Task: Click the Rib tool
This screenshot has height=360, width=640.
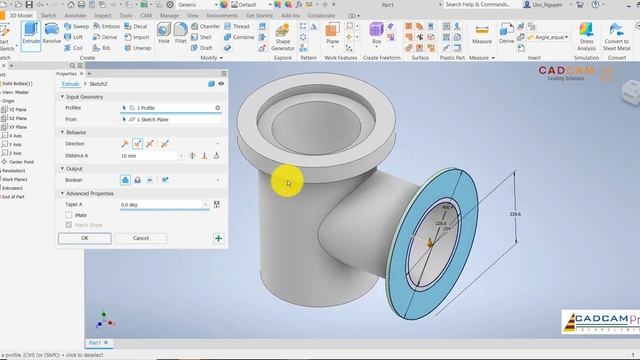Action: tap(102, 48)
